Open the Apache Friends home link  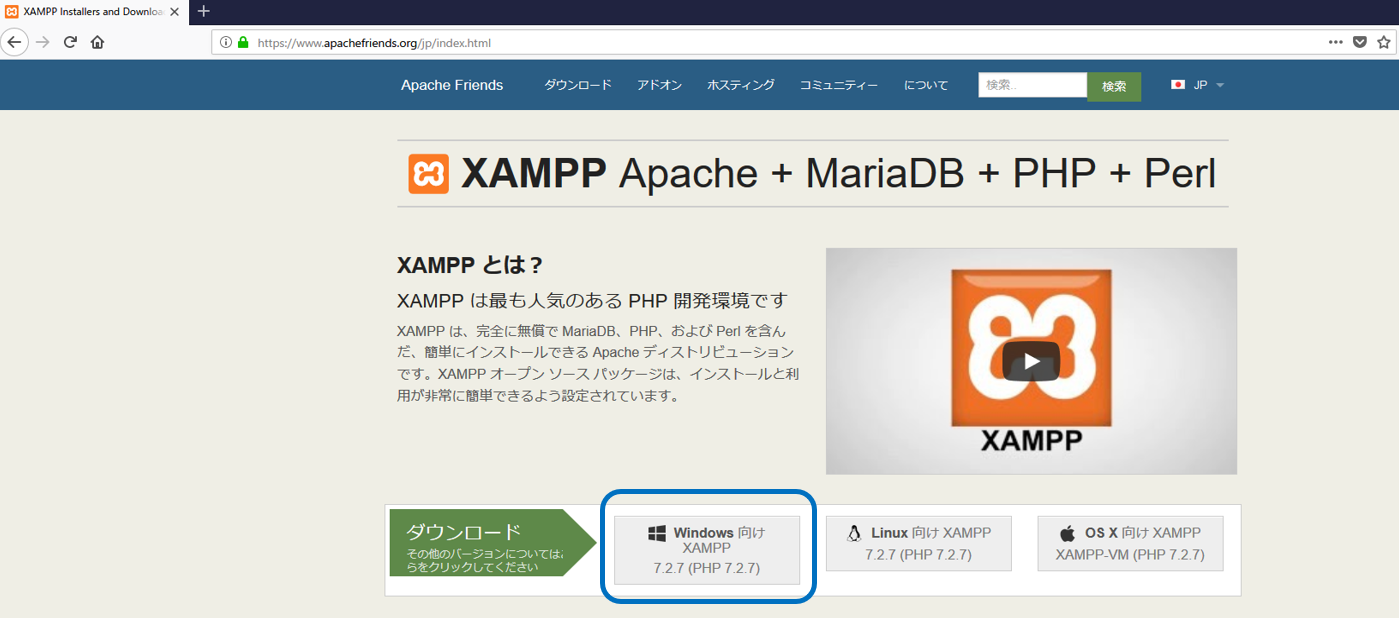click(x=452, y=85)
